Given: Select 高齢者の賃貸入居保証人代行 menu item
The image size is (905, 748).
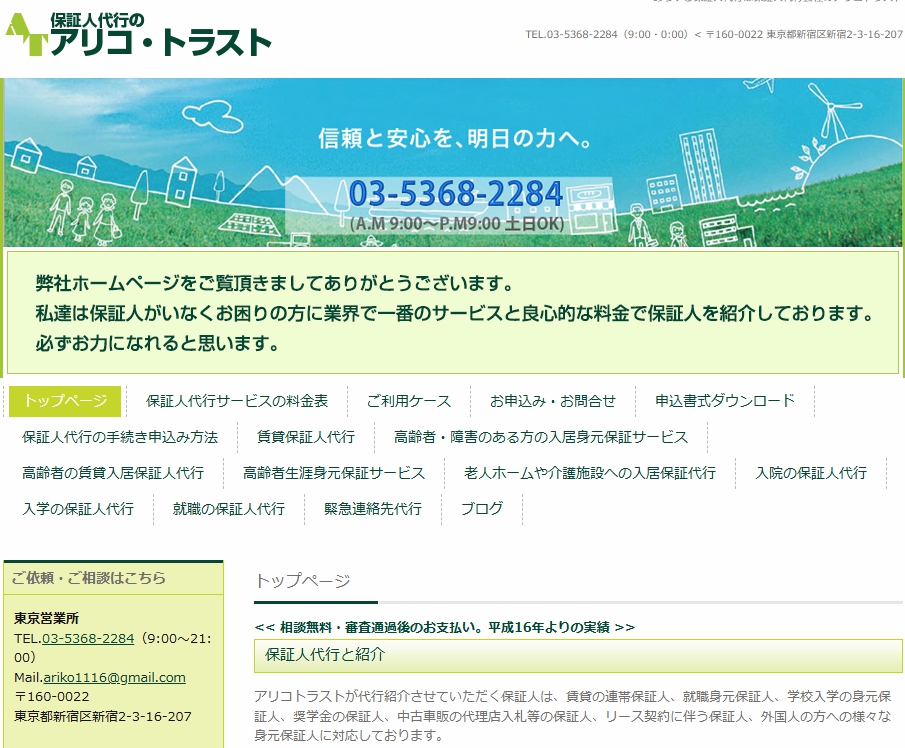Looking at the screenshot, I should coord(113,473).
